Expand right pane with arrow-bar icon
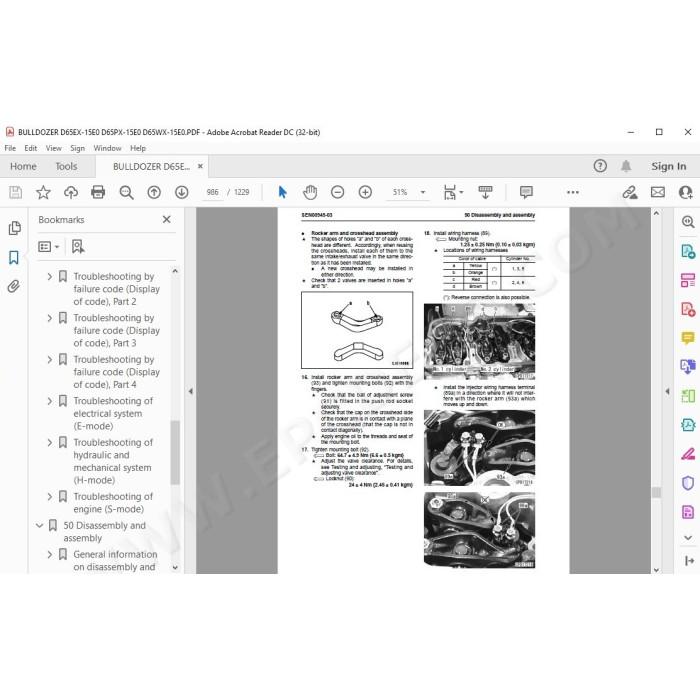Image resolution: width=700 pixels, height=700 pixels. [x=689, y=561]
